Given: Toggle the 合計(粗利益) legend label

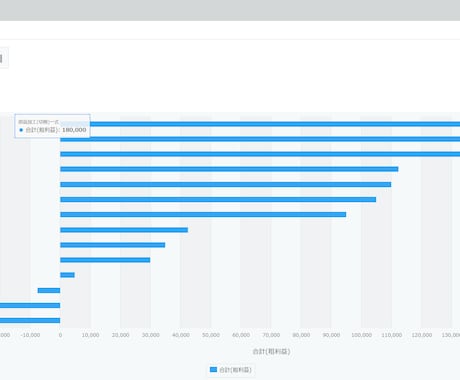Looking at the screenshot, I should 235,370.
